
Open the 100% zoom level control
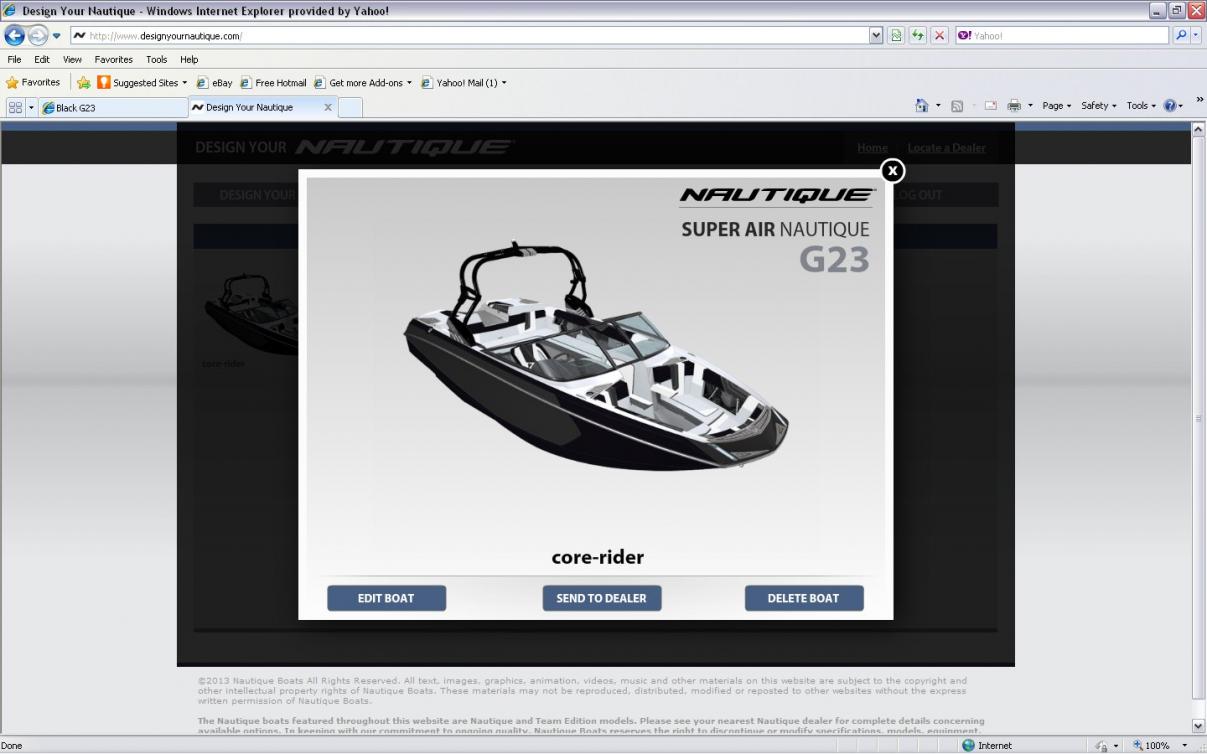pyautogui.click(x=1159, y=745)
